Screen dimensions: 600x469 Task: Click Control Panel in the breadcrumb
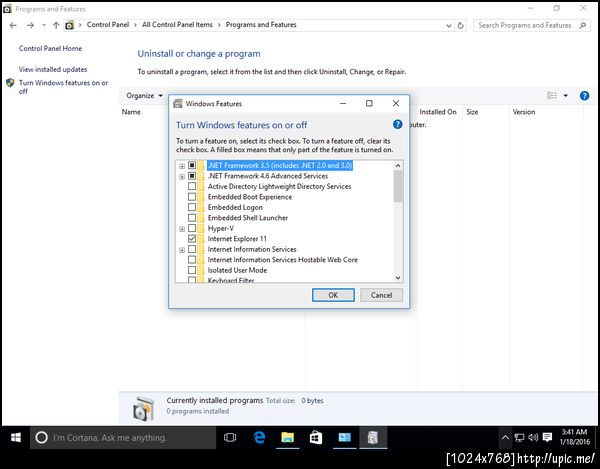pyautogui.click(x=108, y=24)
